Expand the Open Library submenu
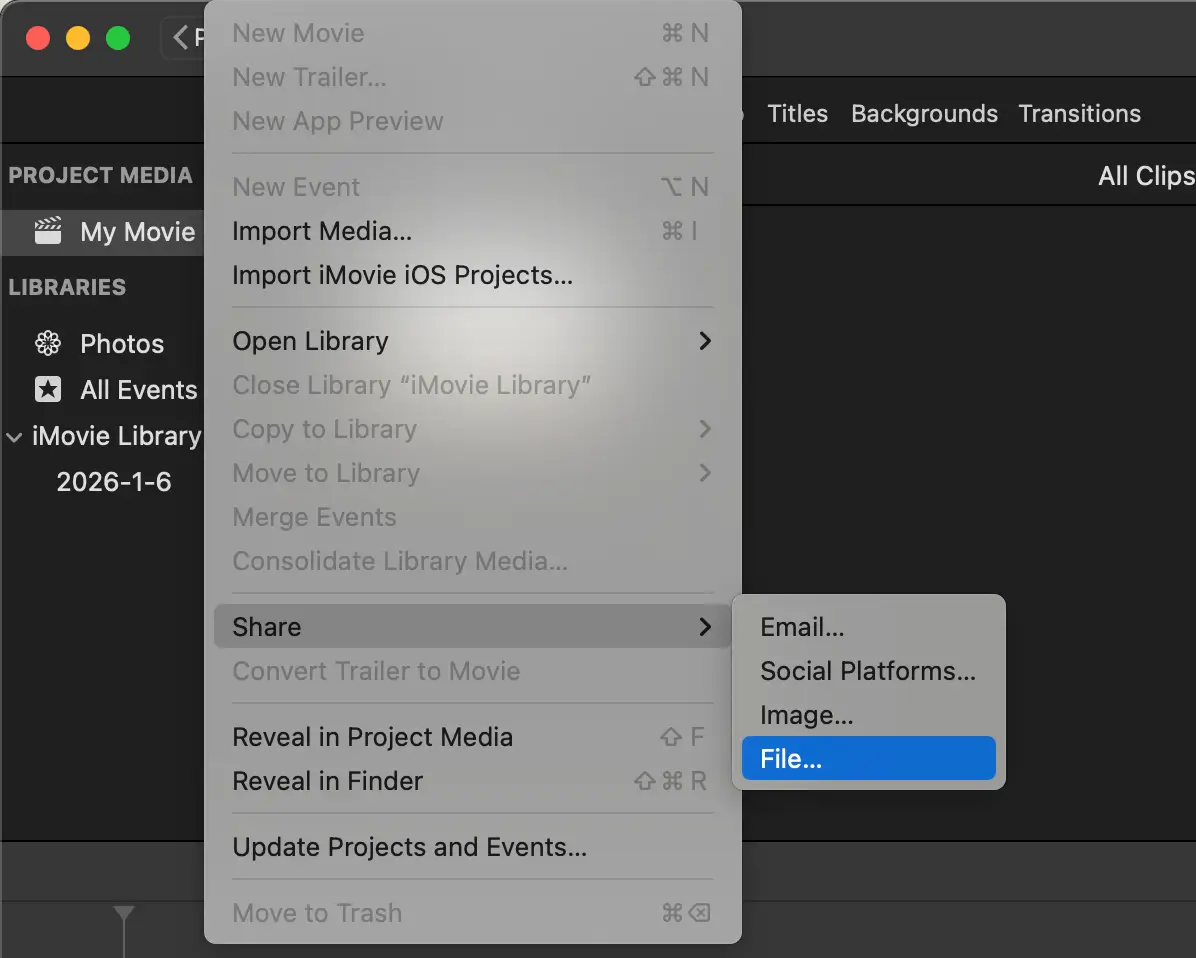 [x=706, y=341]
